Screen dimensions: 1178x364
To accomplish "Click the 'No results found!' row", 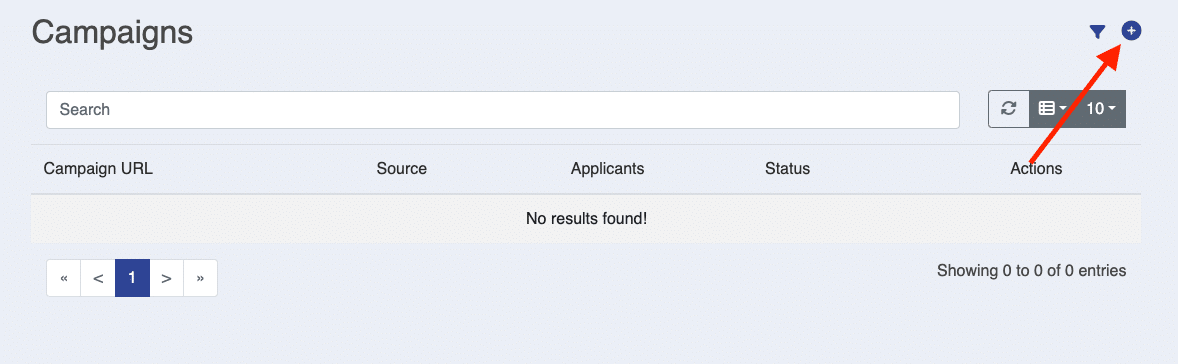I will tap(586, 219).
